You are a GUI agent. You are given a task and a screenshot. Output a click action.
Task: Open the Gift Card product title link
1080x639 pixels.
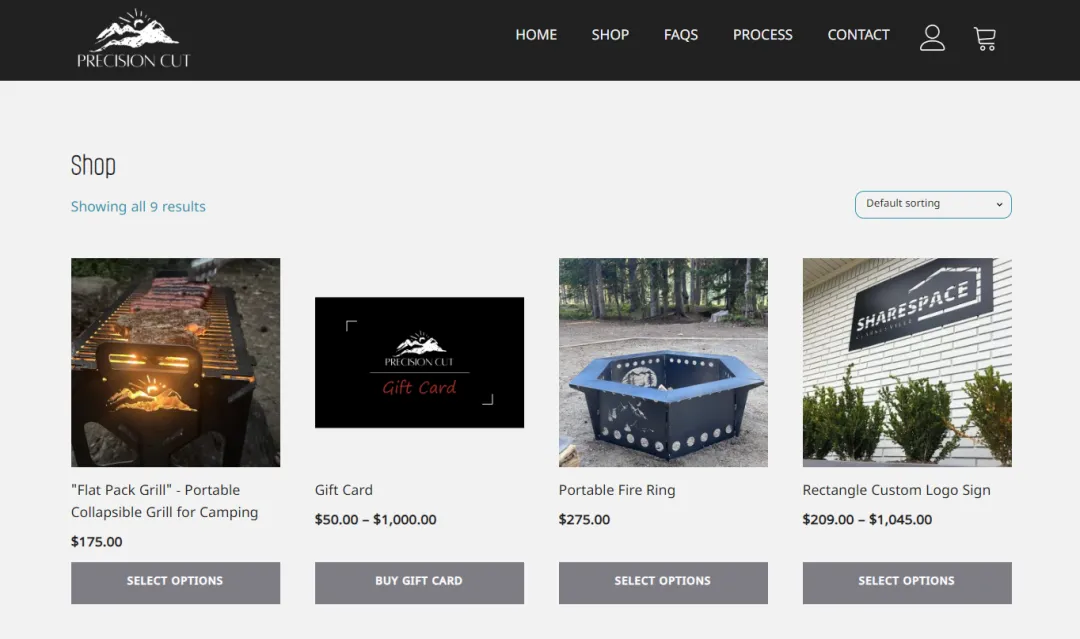click(x=344, y=490)
